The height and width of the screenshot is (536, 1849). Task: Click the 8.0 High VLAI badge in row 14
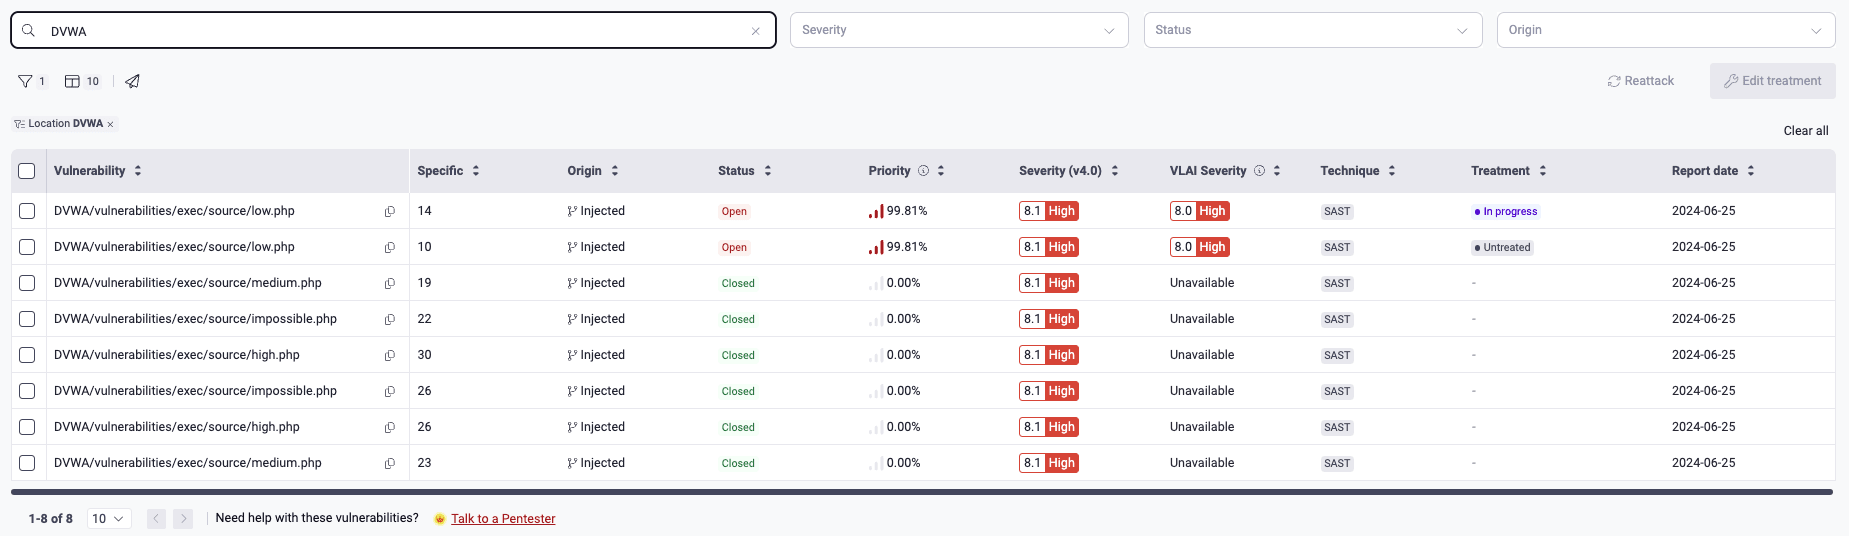[x=1200, y=211]
